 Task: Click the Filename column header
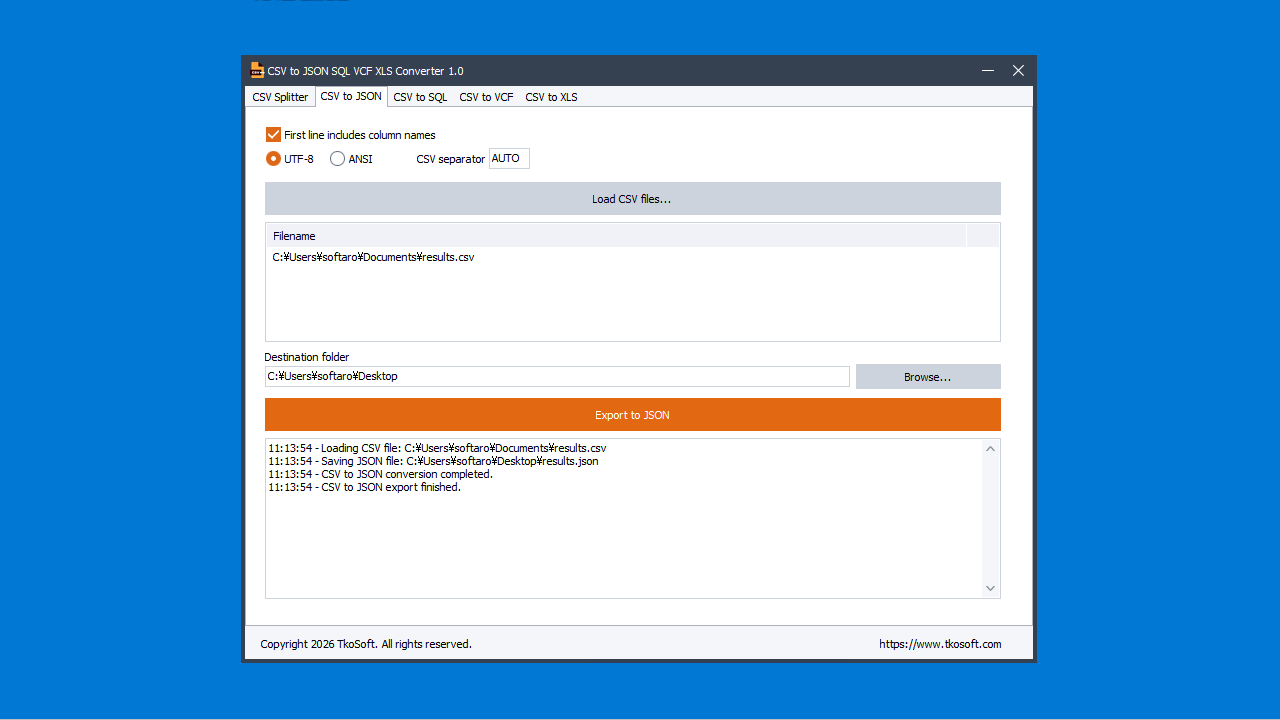click(617, 236)
